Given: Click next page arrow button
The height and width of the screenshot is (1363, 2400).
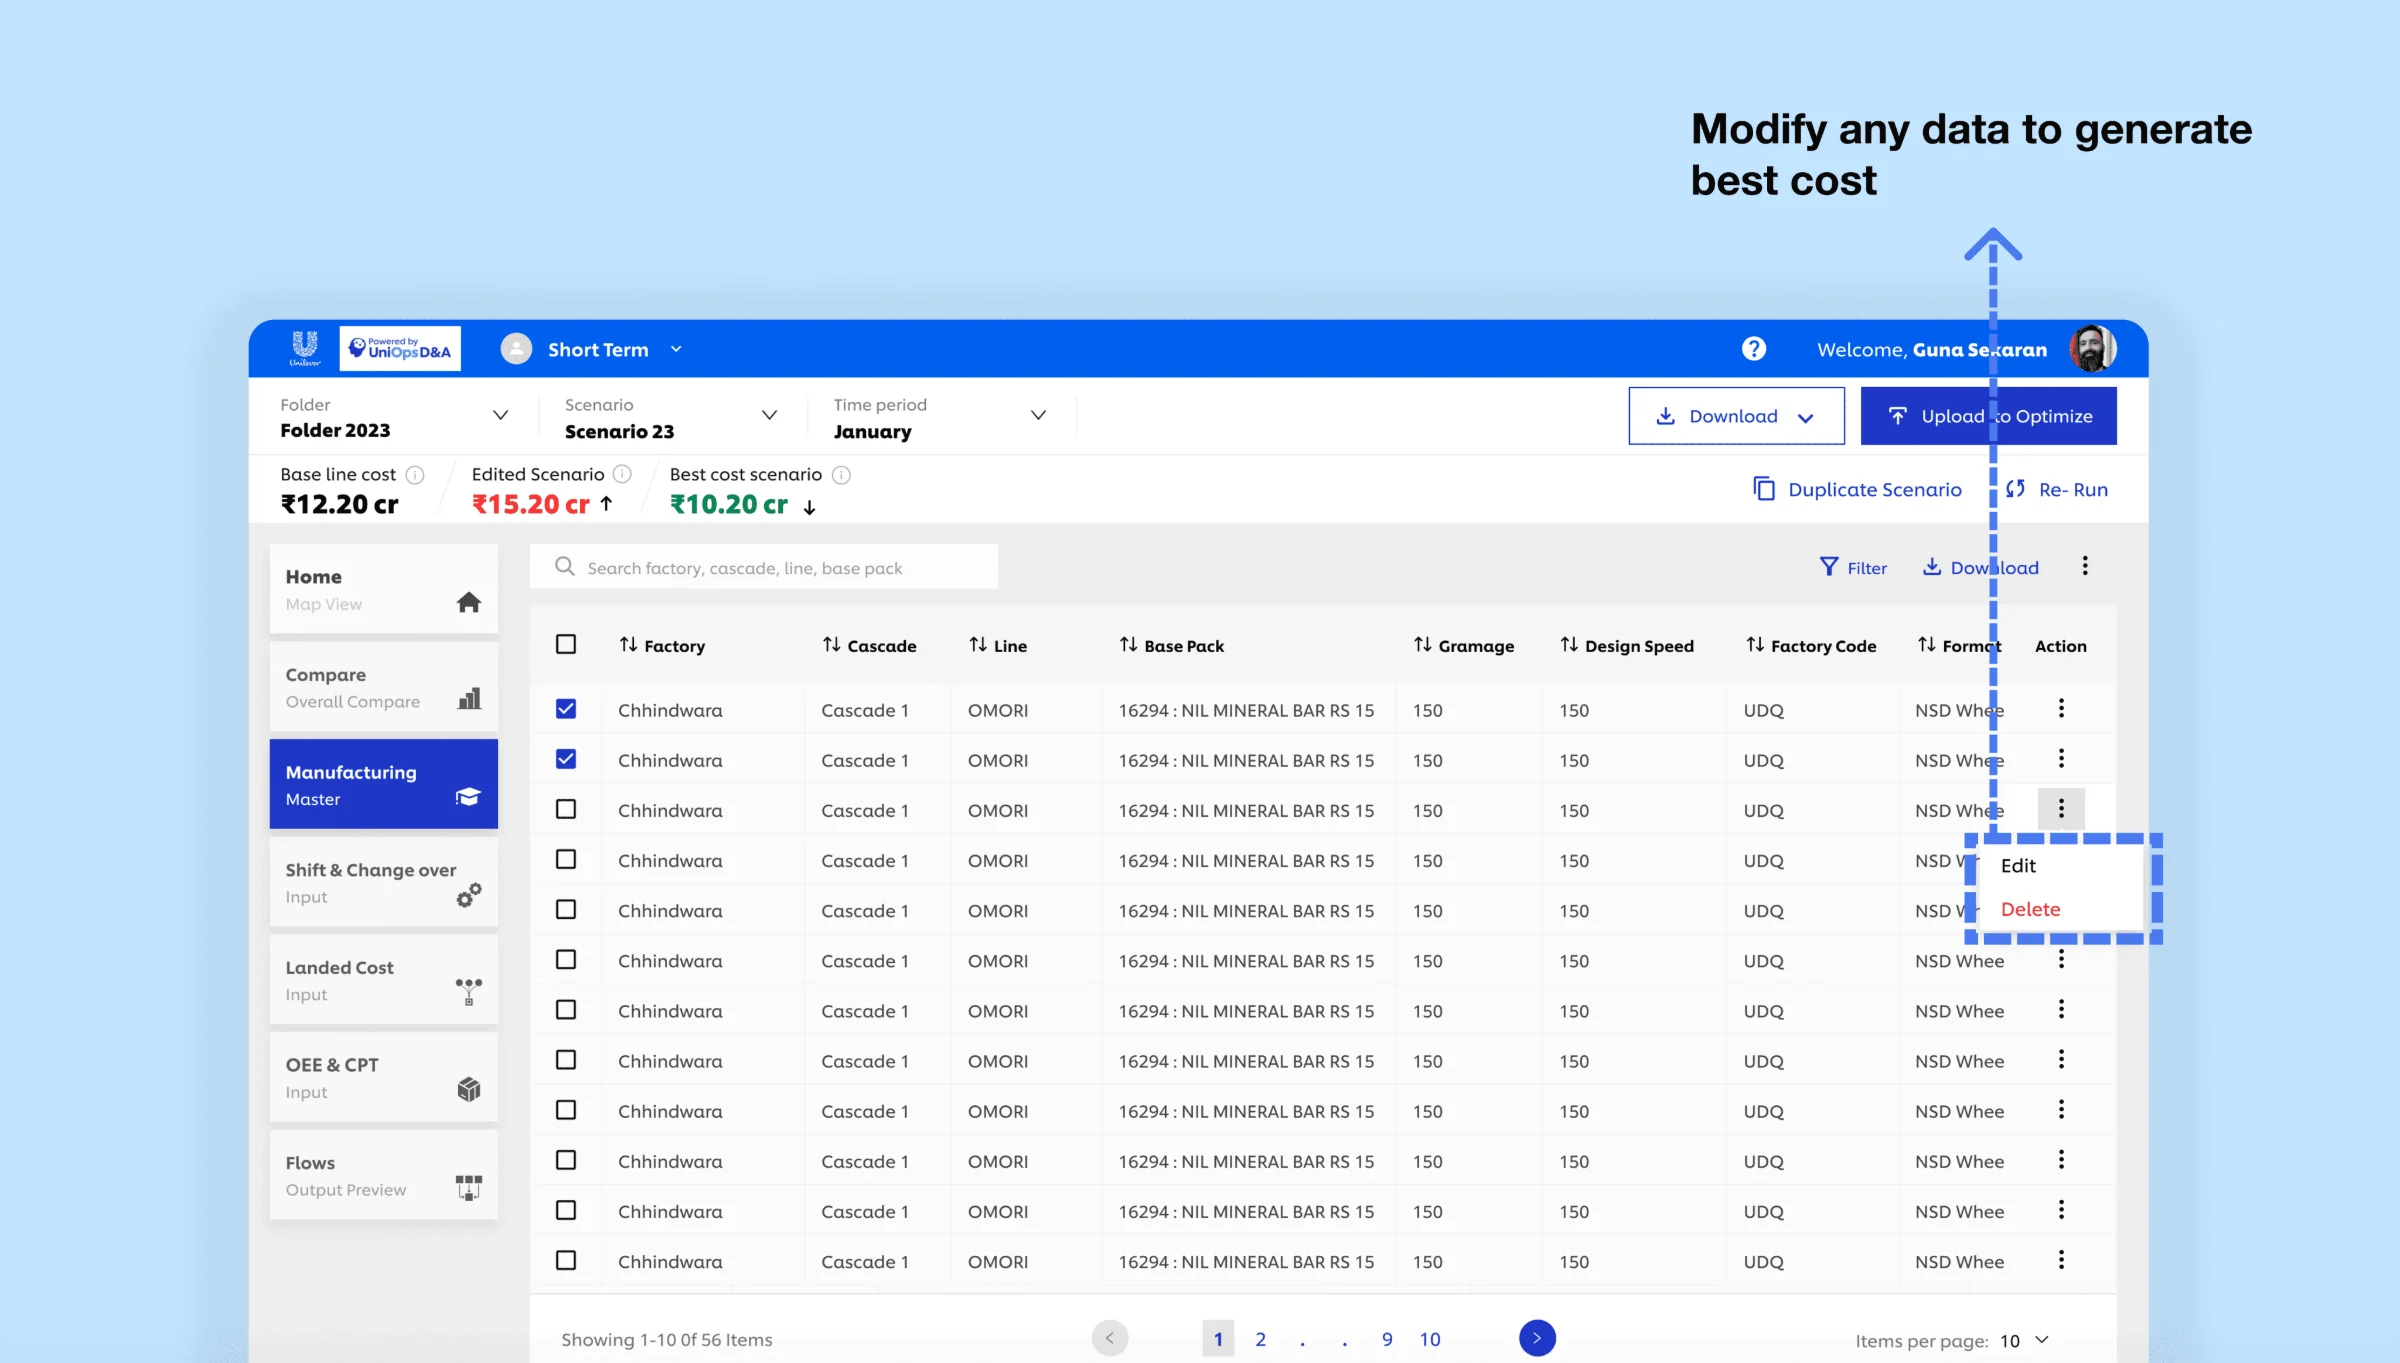Looking at the screenshot, I should coord(1537,1338).
